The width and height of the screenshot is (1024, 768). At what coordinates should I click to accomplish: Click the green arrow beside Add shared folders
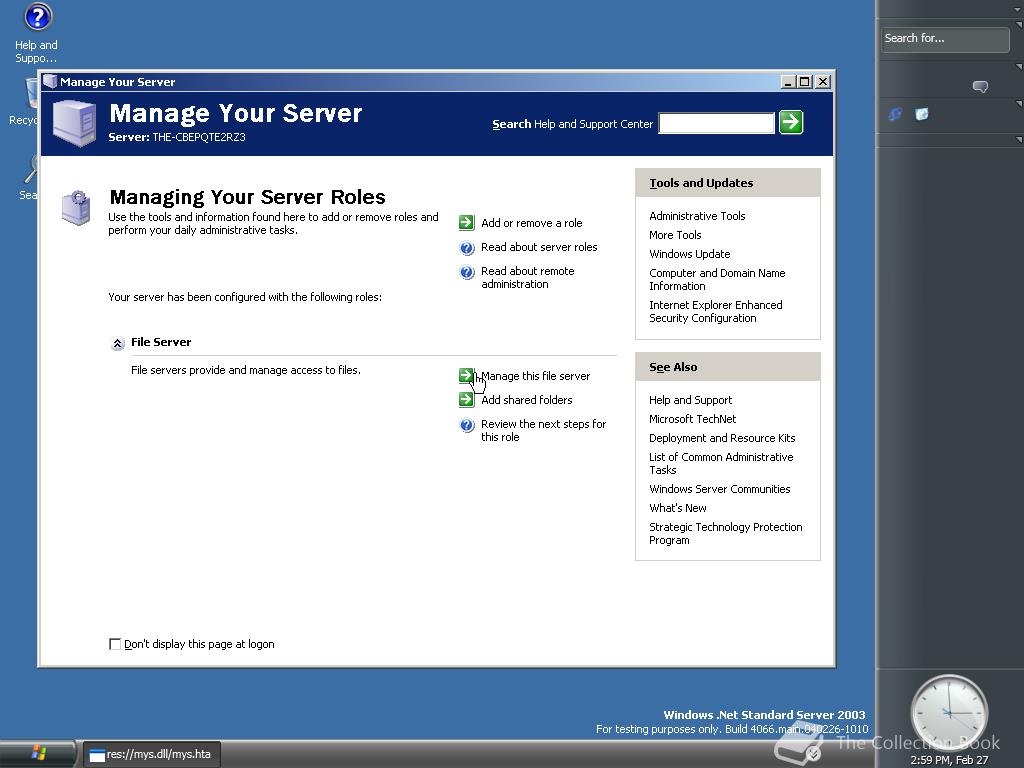point(466,399)
